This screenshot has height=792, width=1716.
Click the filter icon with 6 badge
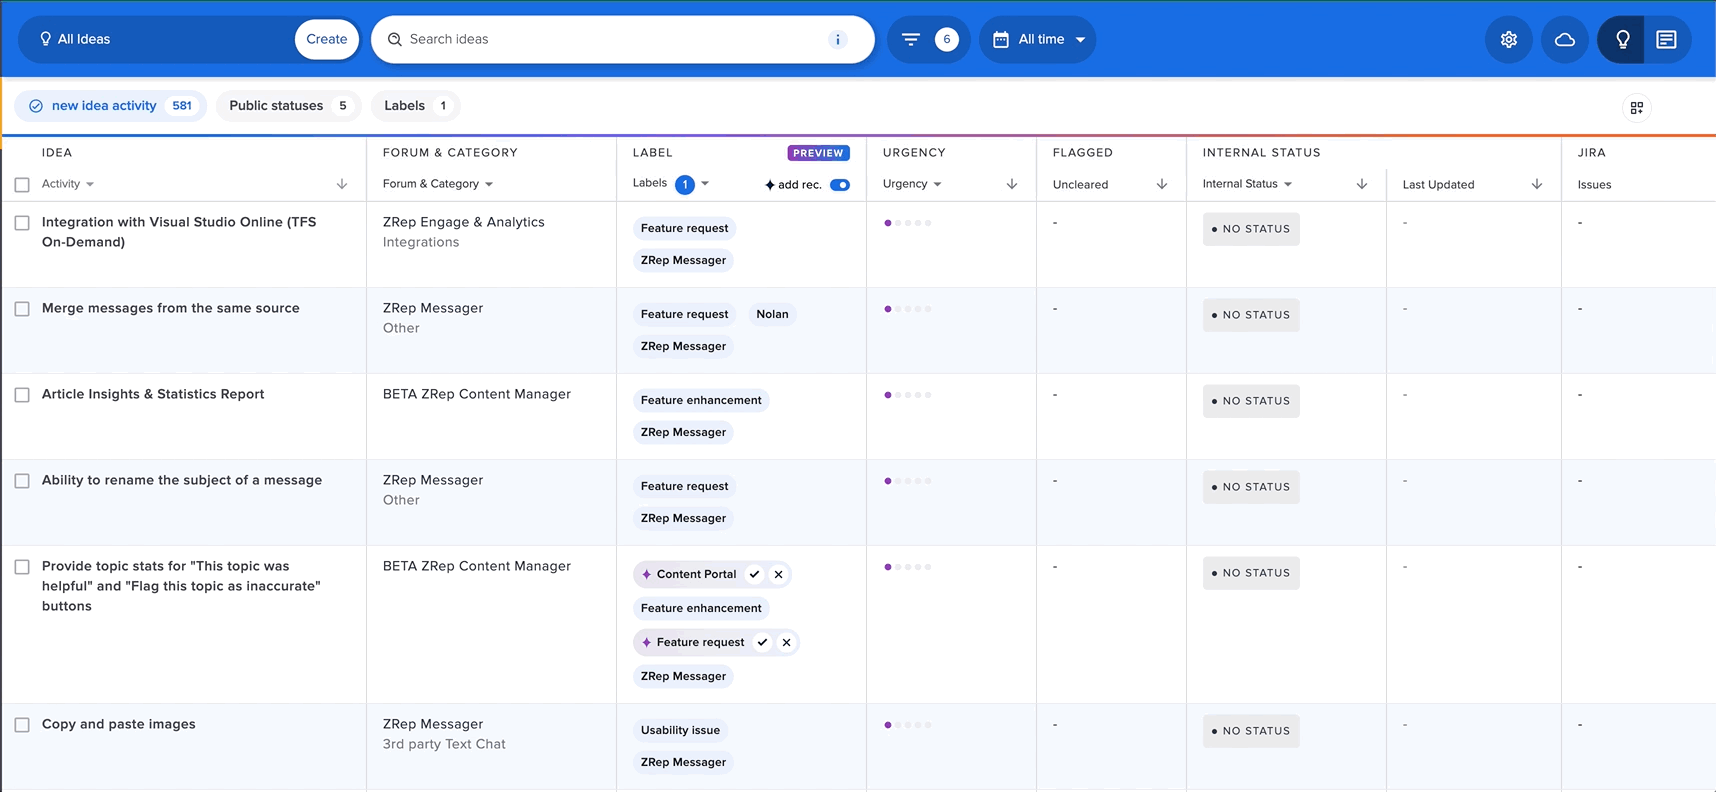[x=911, y=40]
